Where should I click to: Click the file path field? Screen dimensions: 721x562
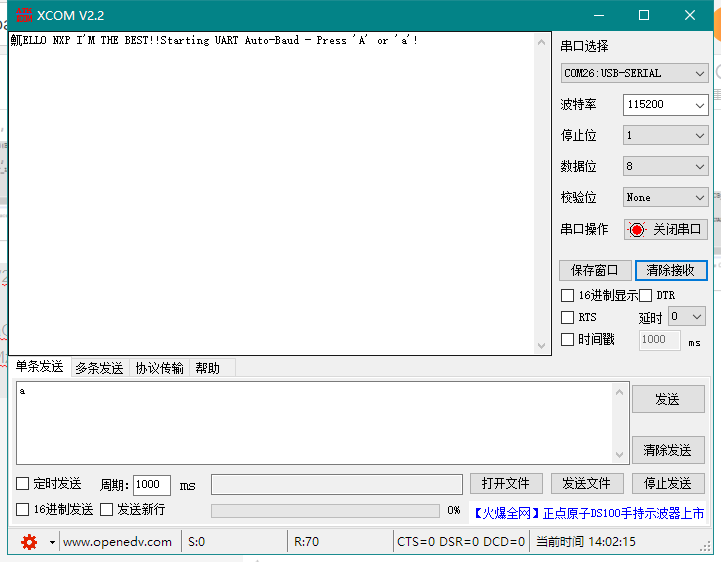337,484
